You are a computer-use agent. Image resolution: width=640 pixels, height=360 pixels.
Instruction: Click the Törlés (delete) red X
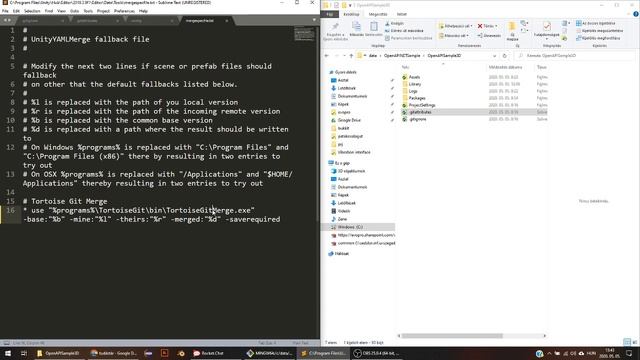pyautogui.click(x=480, y=26)
